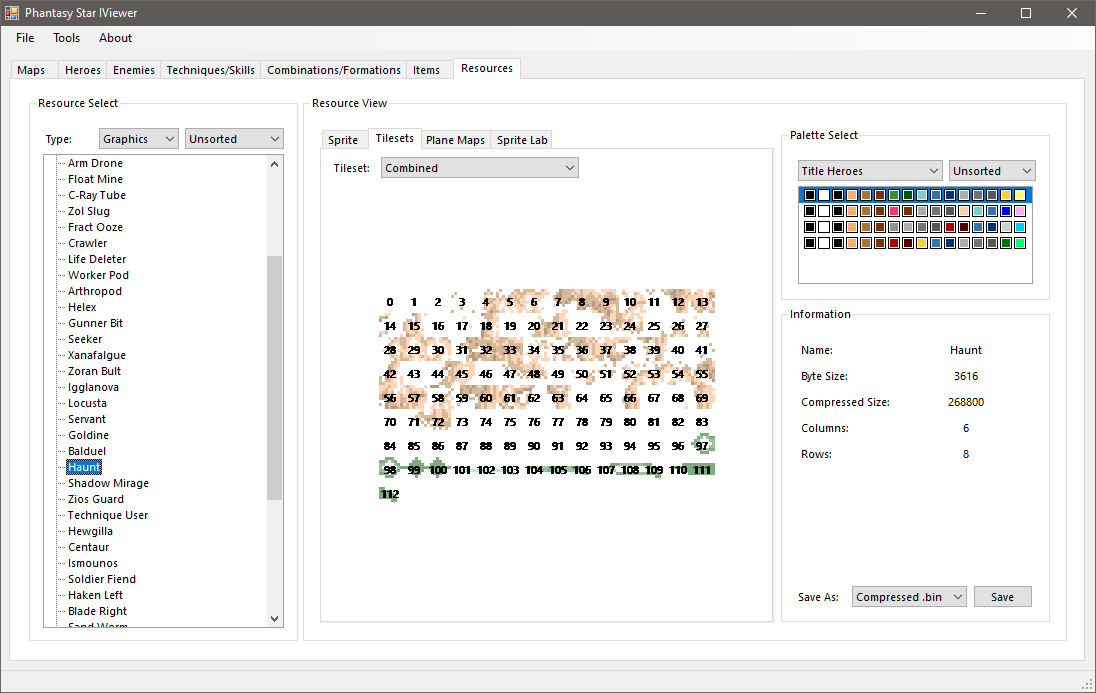Click the Save button

point(1002,597)
